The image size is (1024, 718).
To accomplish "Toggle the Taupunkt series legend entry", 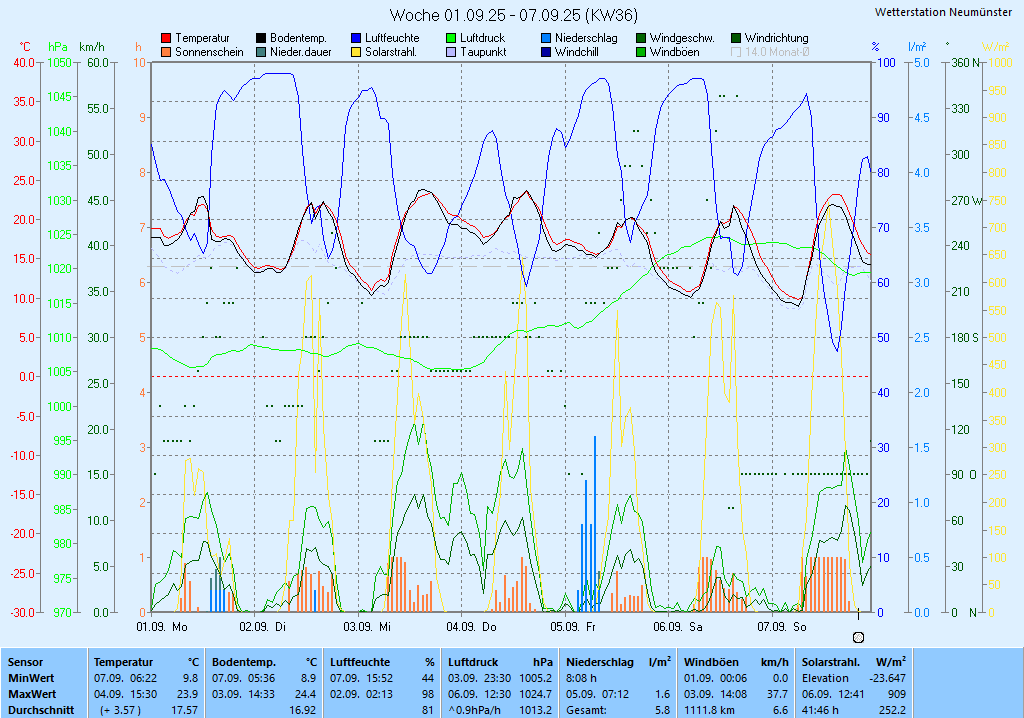I will pos(483,52).
